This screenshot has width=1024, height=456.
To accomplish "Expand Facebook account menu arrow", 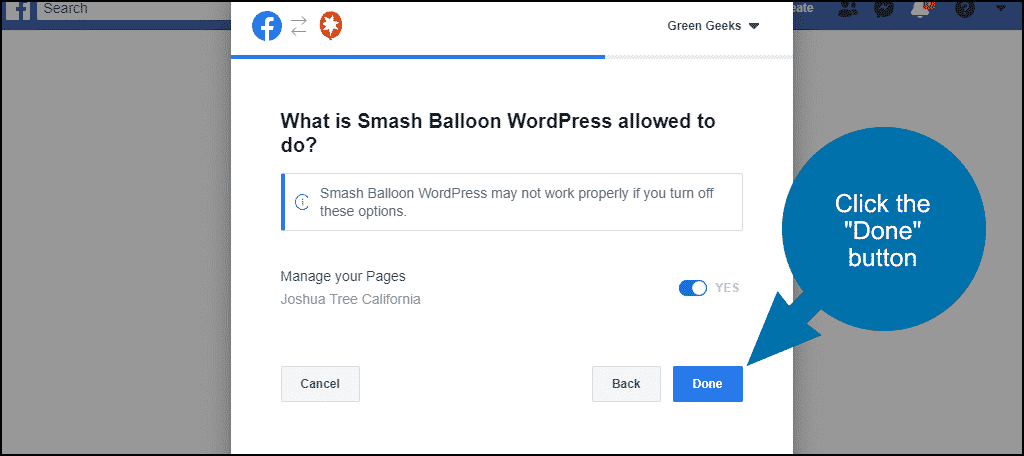I will (x=1000, y=8).
